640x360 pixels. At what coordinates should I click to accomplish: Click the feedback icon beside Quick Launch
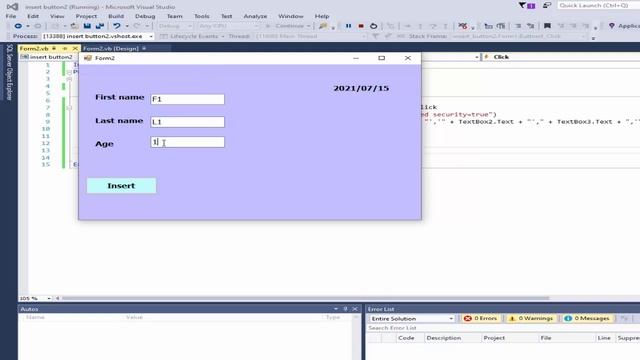tap(547, 5)
